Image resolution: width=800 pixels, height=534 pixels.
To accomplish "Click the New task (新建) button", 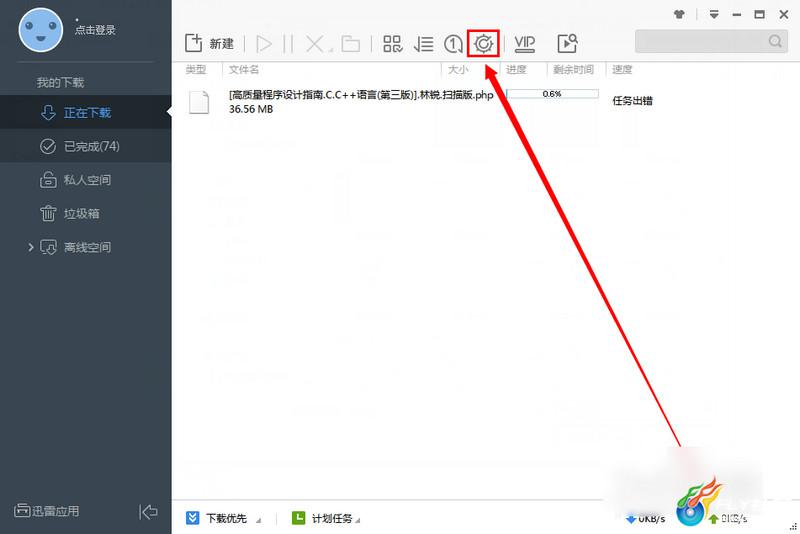I will 209,44.
